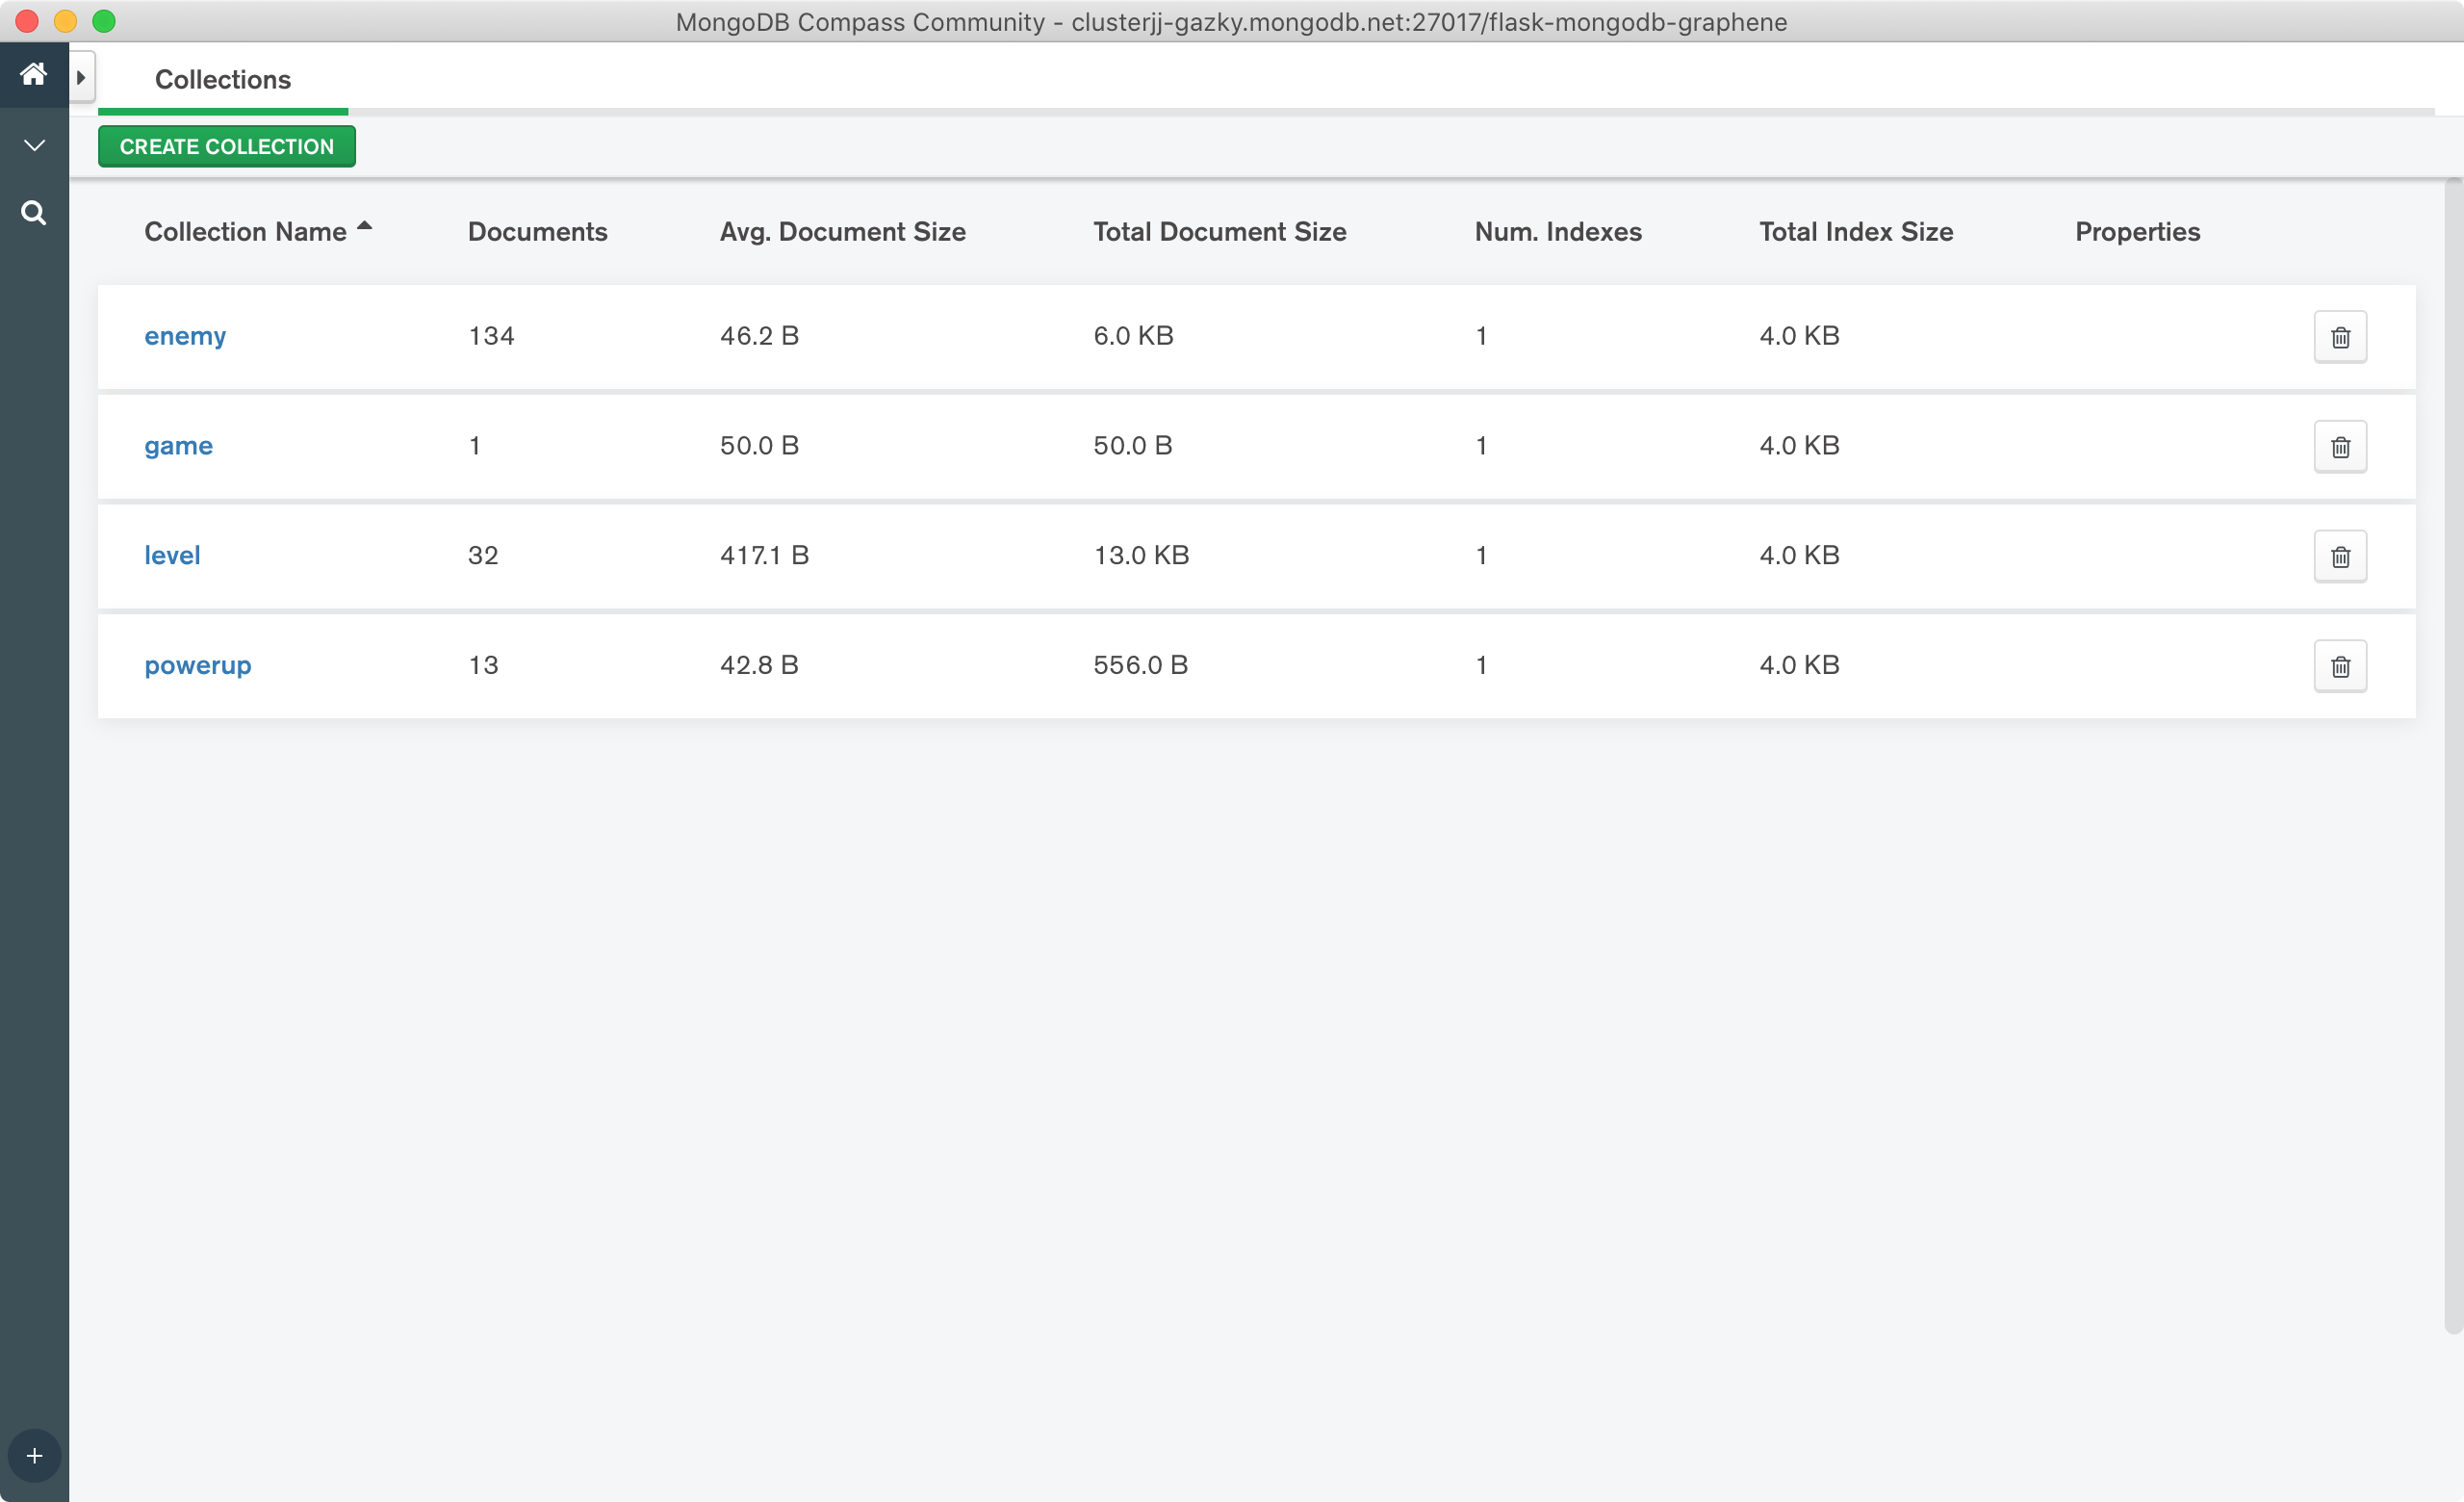Image resolution: width=2464 pixels, height=1502 pixels.
Task: Expand the collapsed sidebar arrow
Action: point(81,77)
